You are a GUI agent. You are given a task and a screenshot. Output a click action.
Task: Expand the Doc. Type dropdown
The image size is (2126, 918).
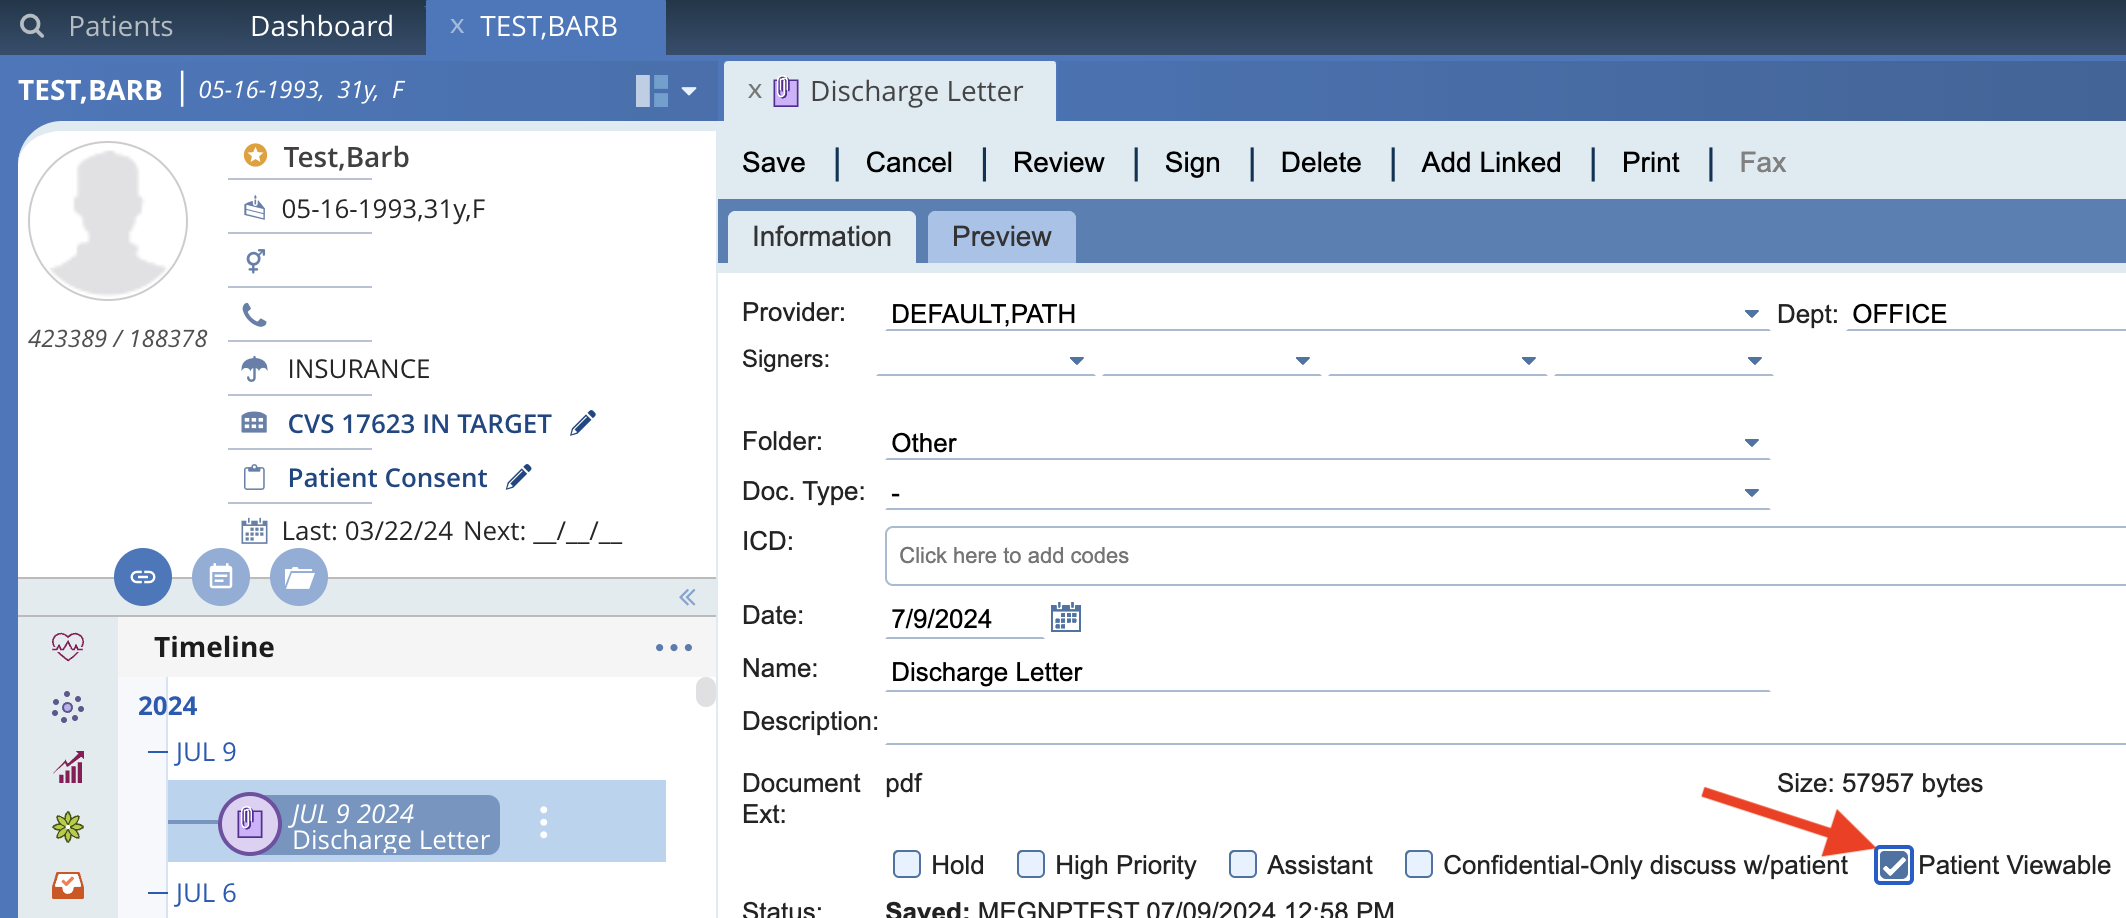[x=1751, y=493]
